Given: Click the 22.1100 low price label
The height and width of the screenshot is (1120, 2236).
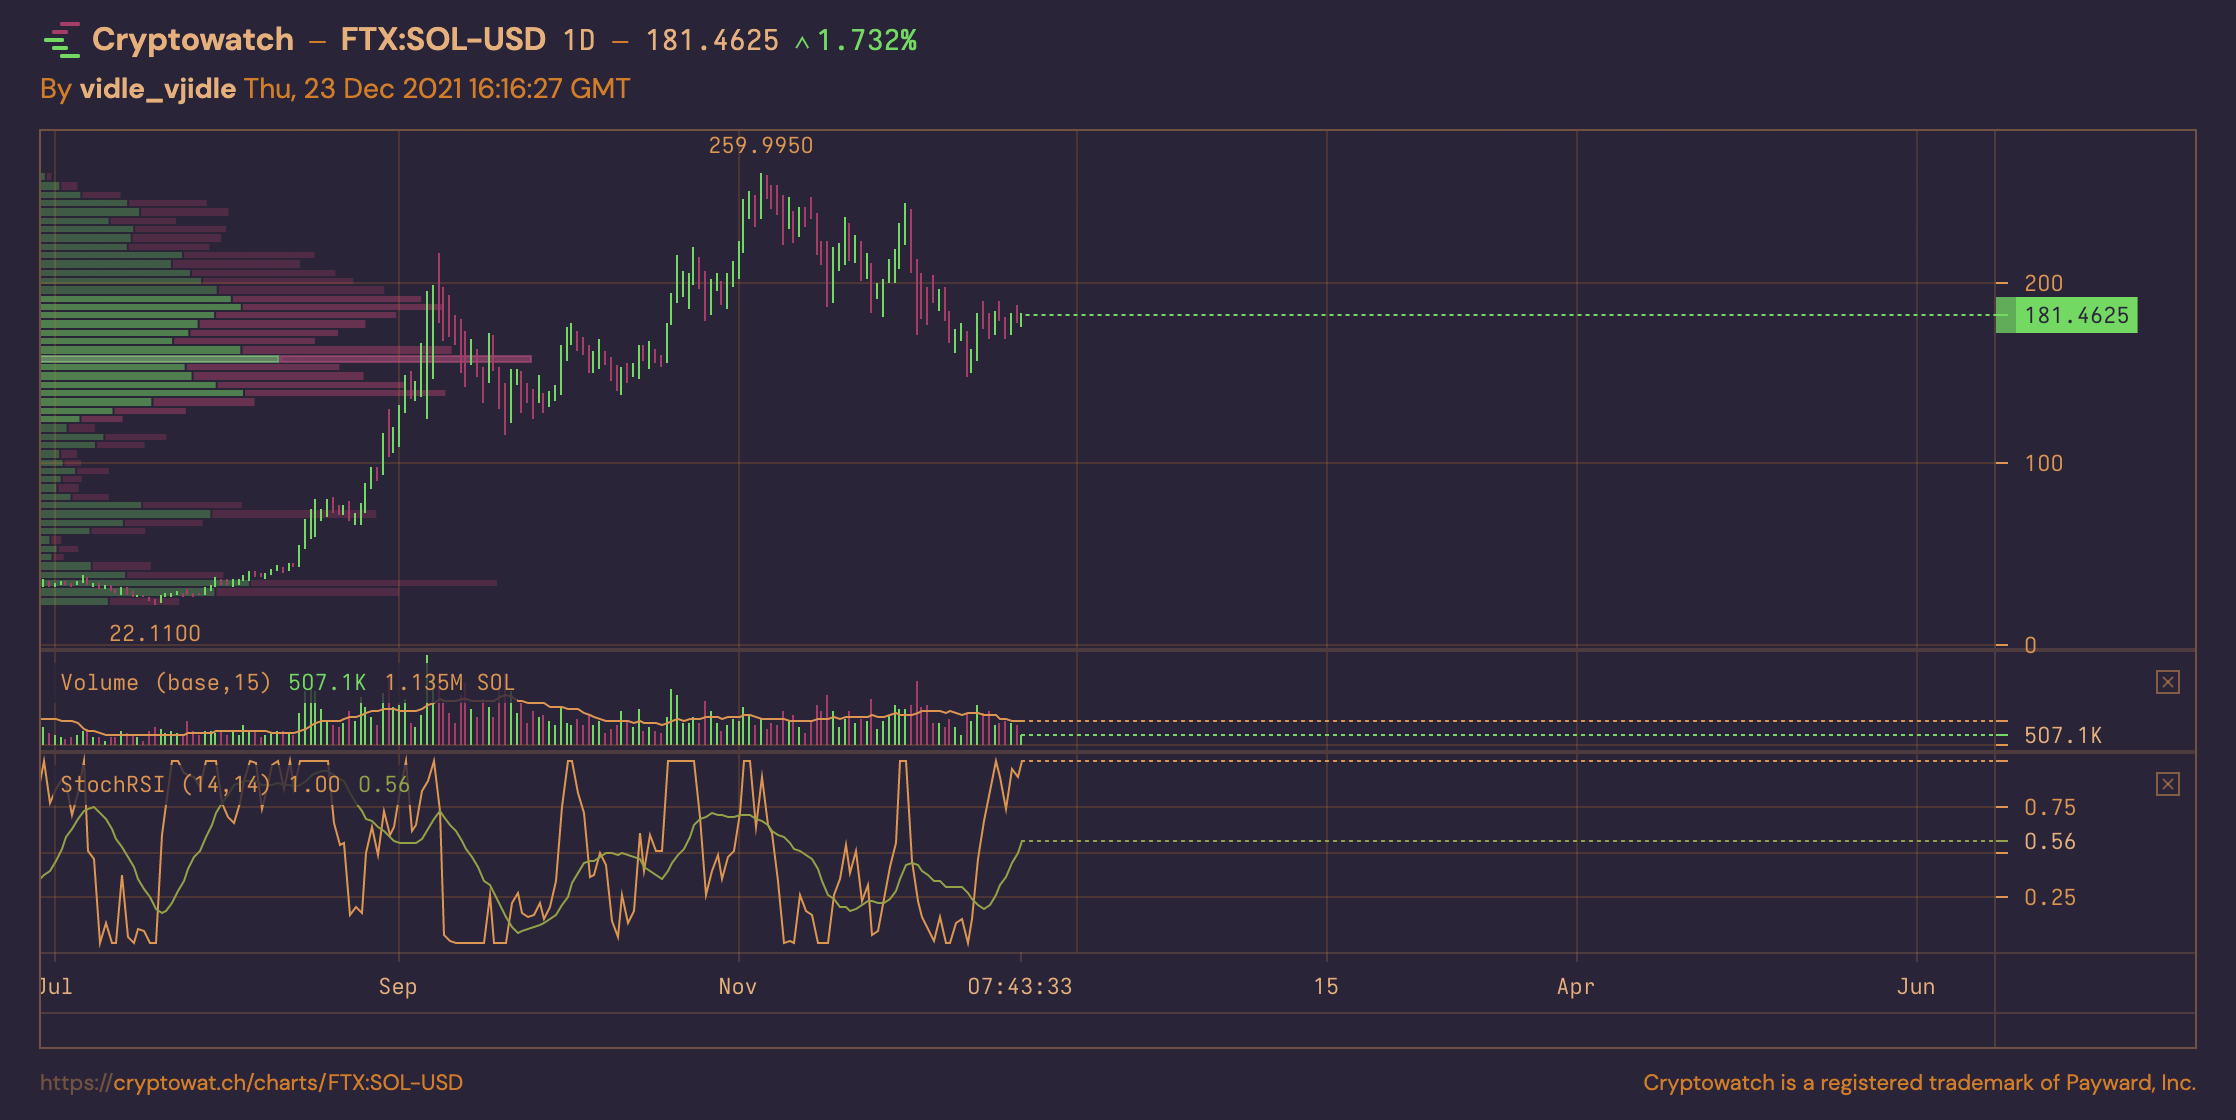Looking at the screenshot, I should [x=155, y=633].
